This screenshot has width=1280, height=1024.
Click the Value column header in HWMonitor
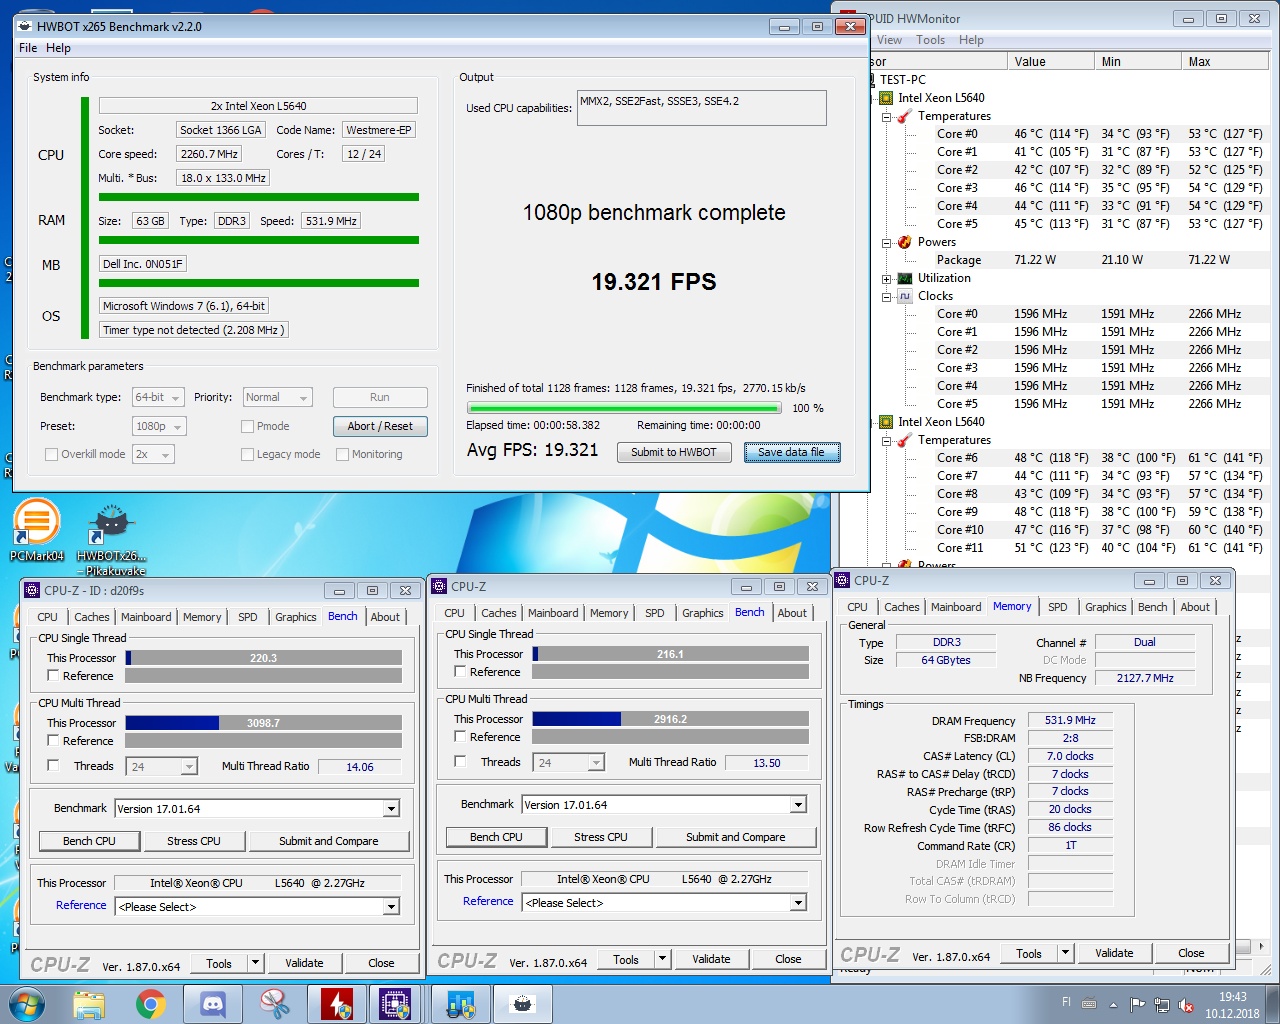[1050, 62]
